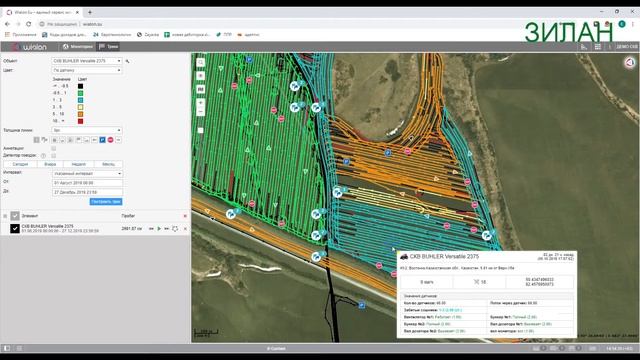The width and height of the screenshot is (640, 360).
Task: Open a new browser tab
Action: tap(90, 12)
